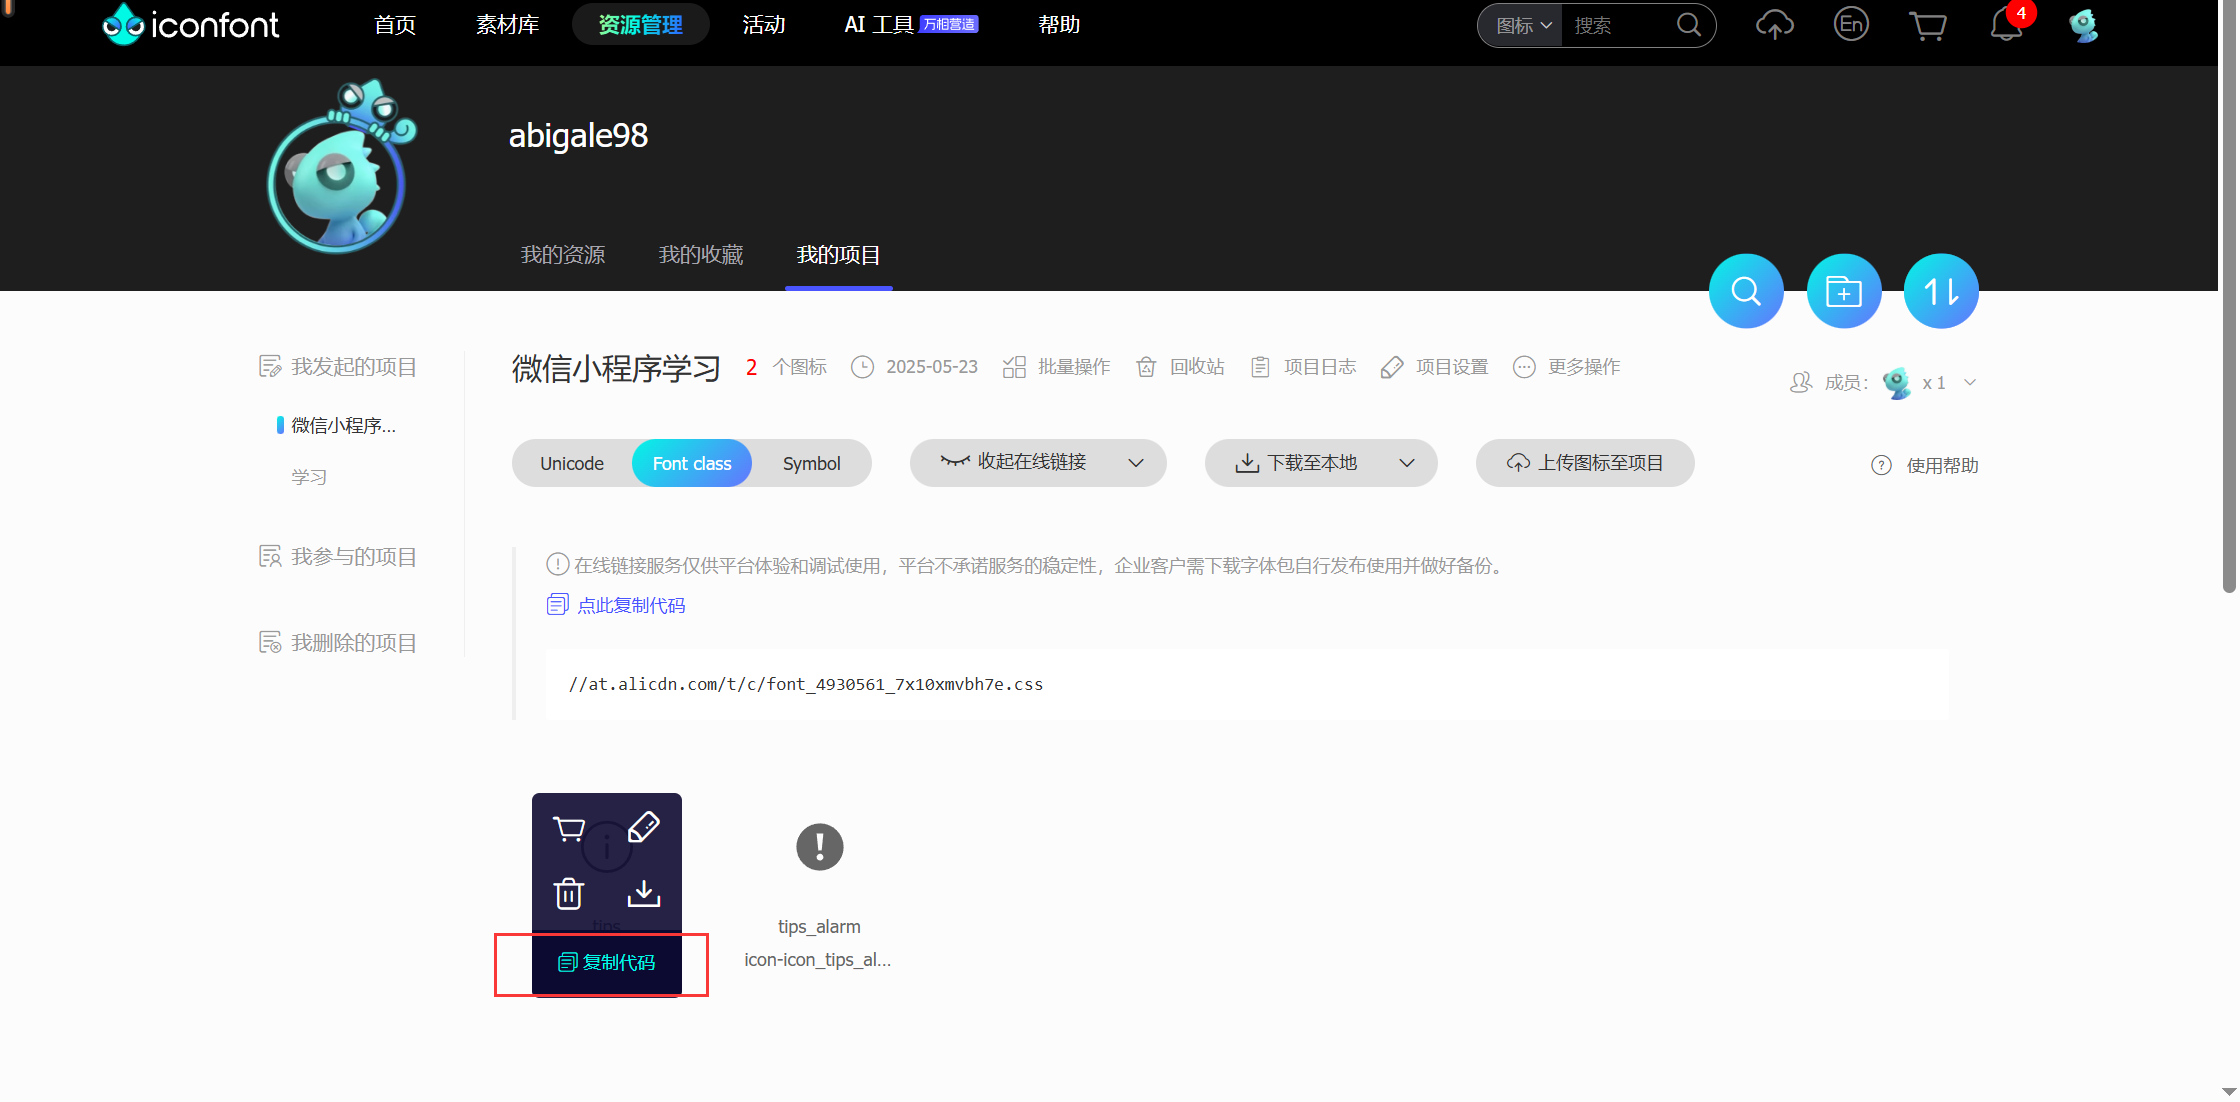Click the pencil edit icon on icon card
The width and height of the screenshot is (2240, 1102).
pos(643,827)
